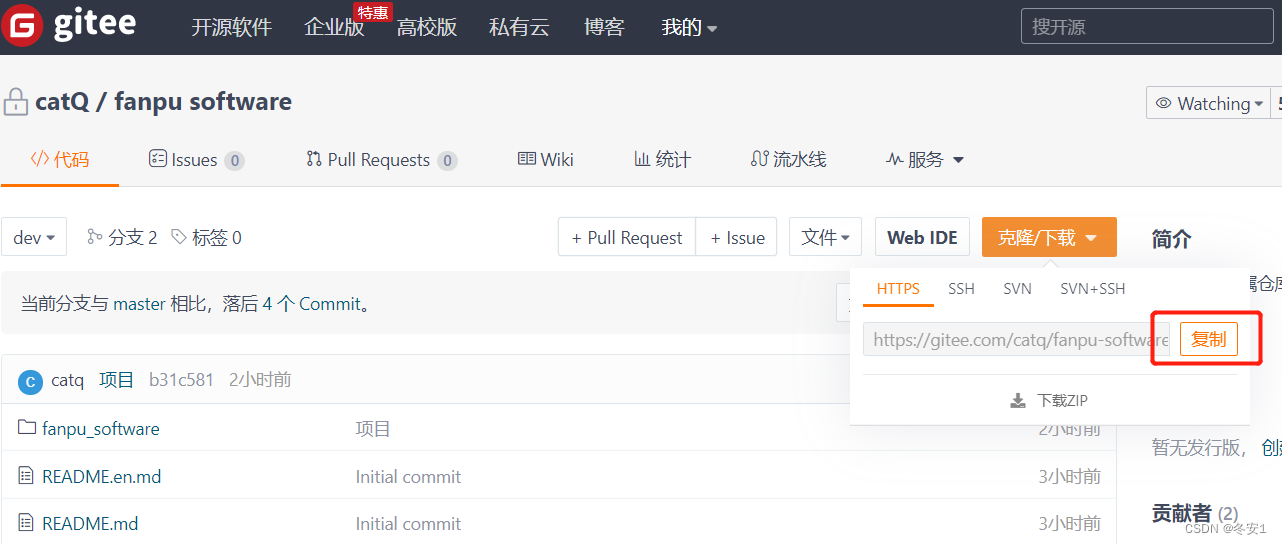Click the Issues count badge 0
The image size is (1282, 544).
pos(234,160)
